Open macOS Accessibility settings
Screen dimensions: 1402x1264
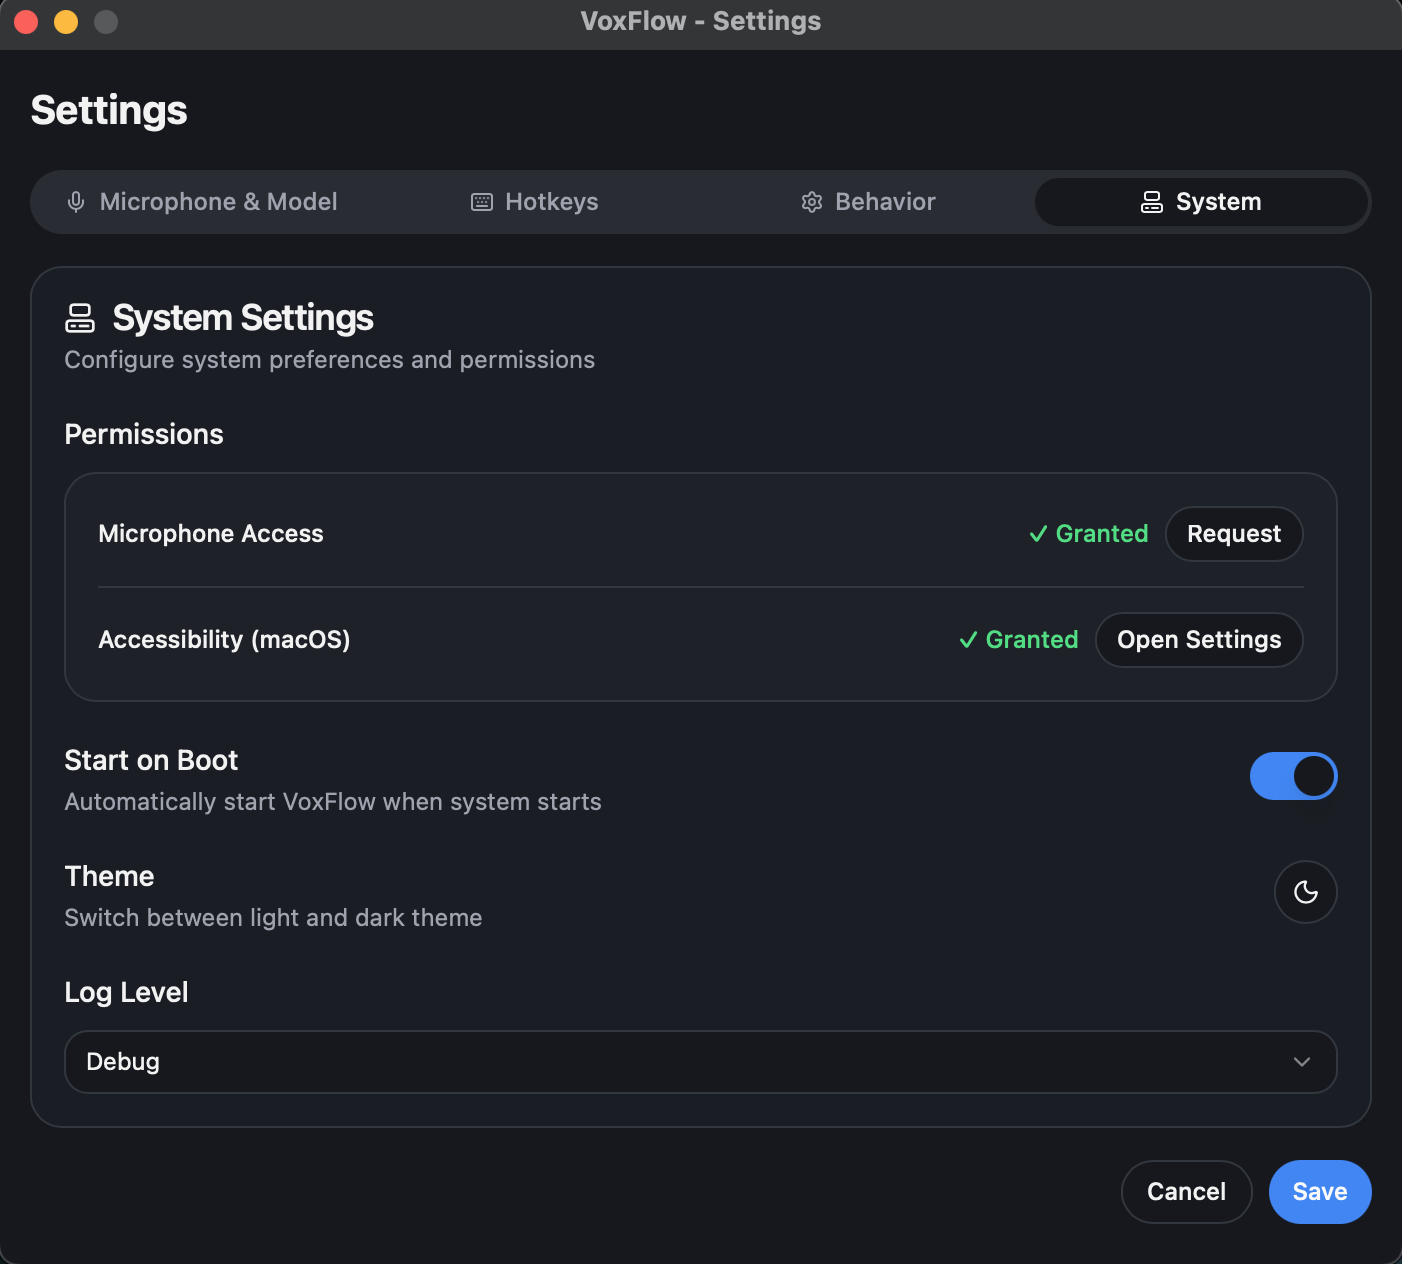1198,639
